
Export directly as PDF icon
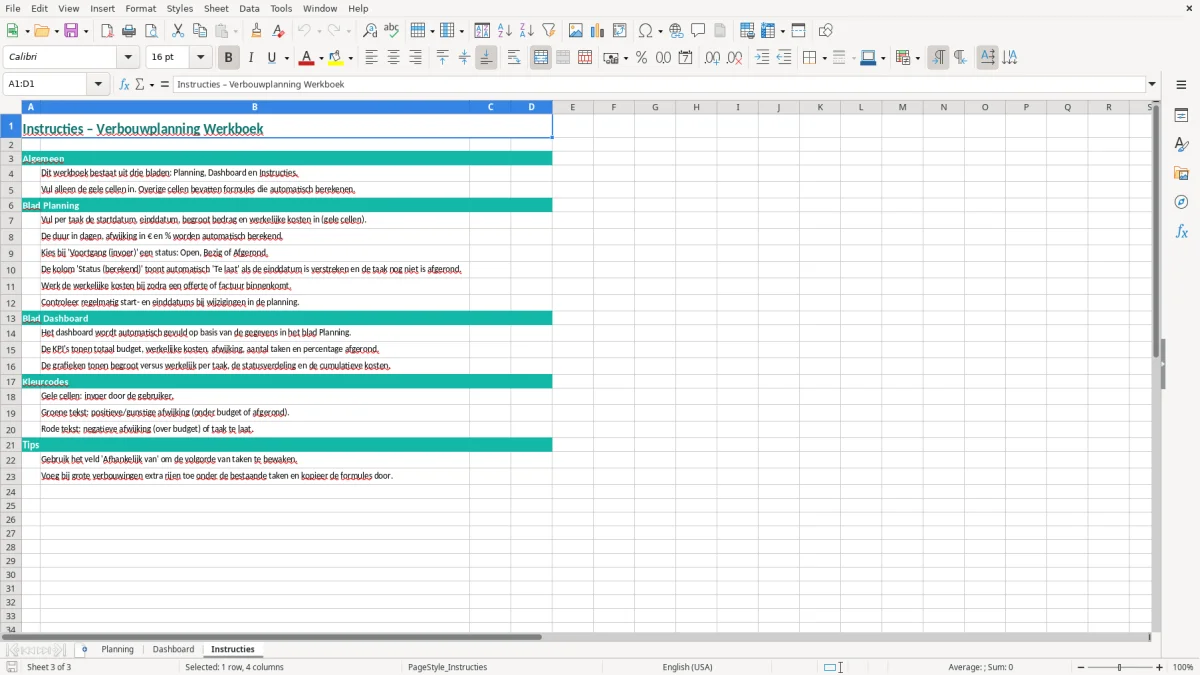(107, 31)
